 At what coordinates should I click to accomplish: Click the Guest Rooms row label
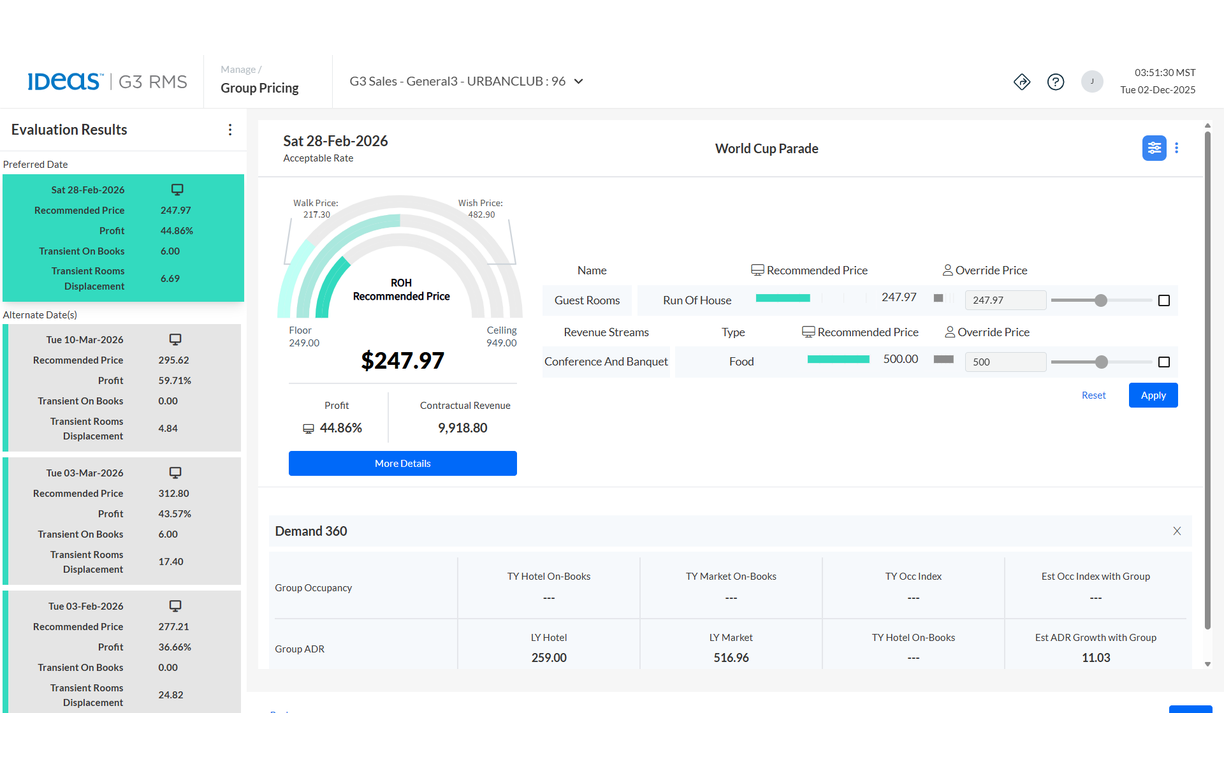point(587,300)
